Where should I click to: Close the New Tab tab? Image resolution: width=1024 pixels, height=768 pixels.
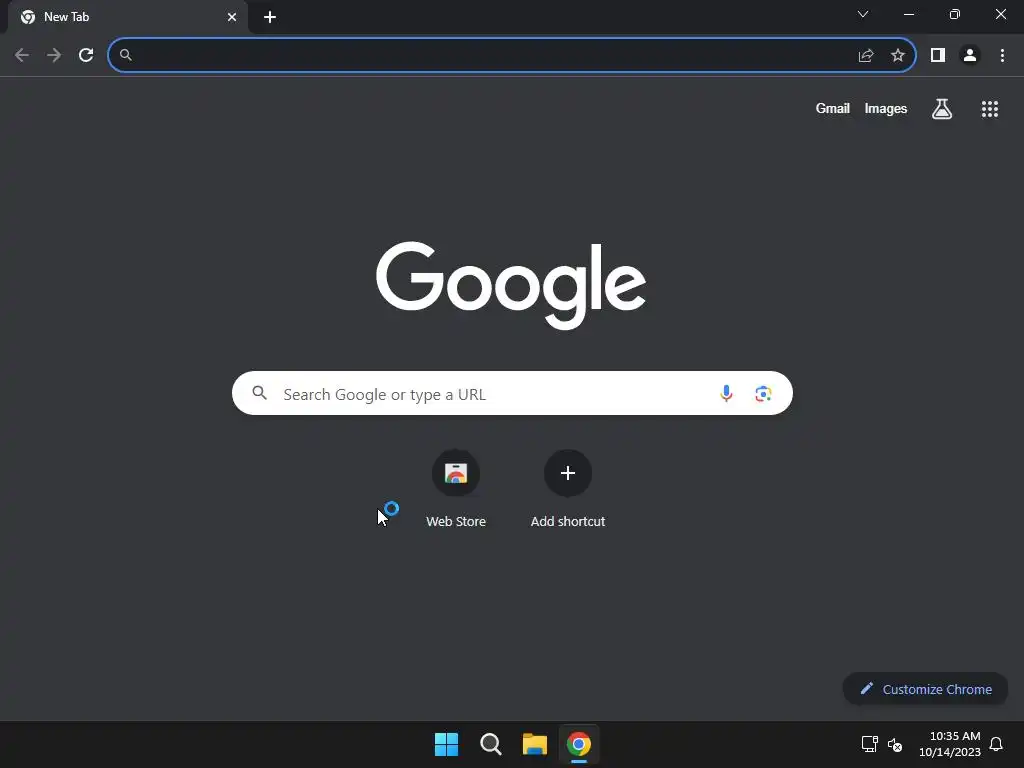232,17
